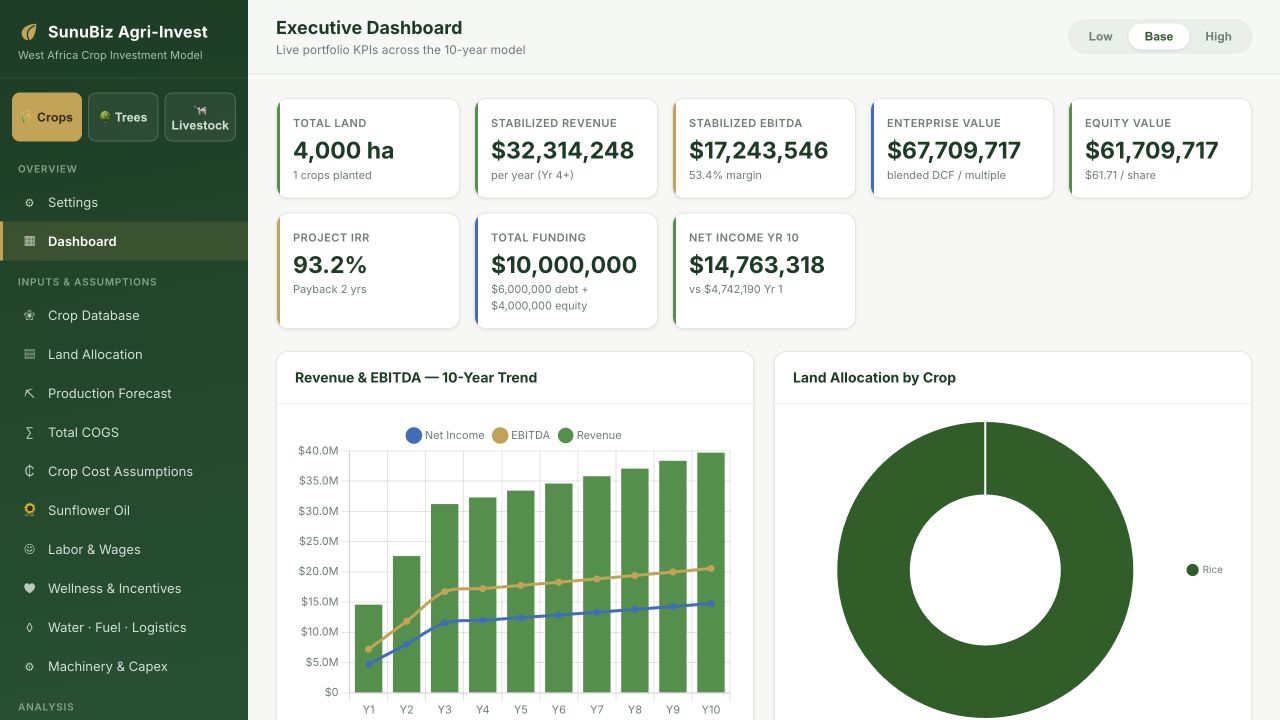Toggle Net Income series in chart legend
The height and width of the screenshot is (720, 1280).
pos(445,435)
